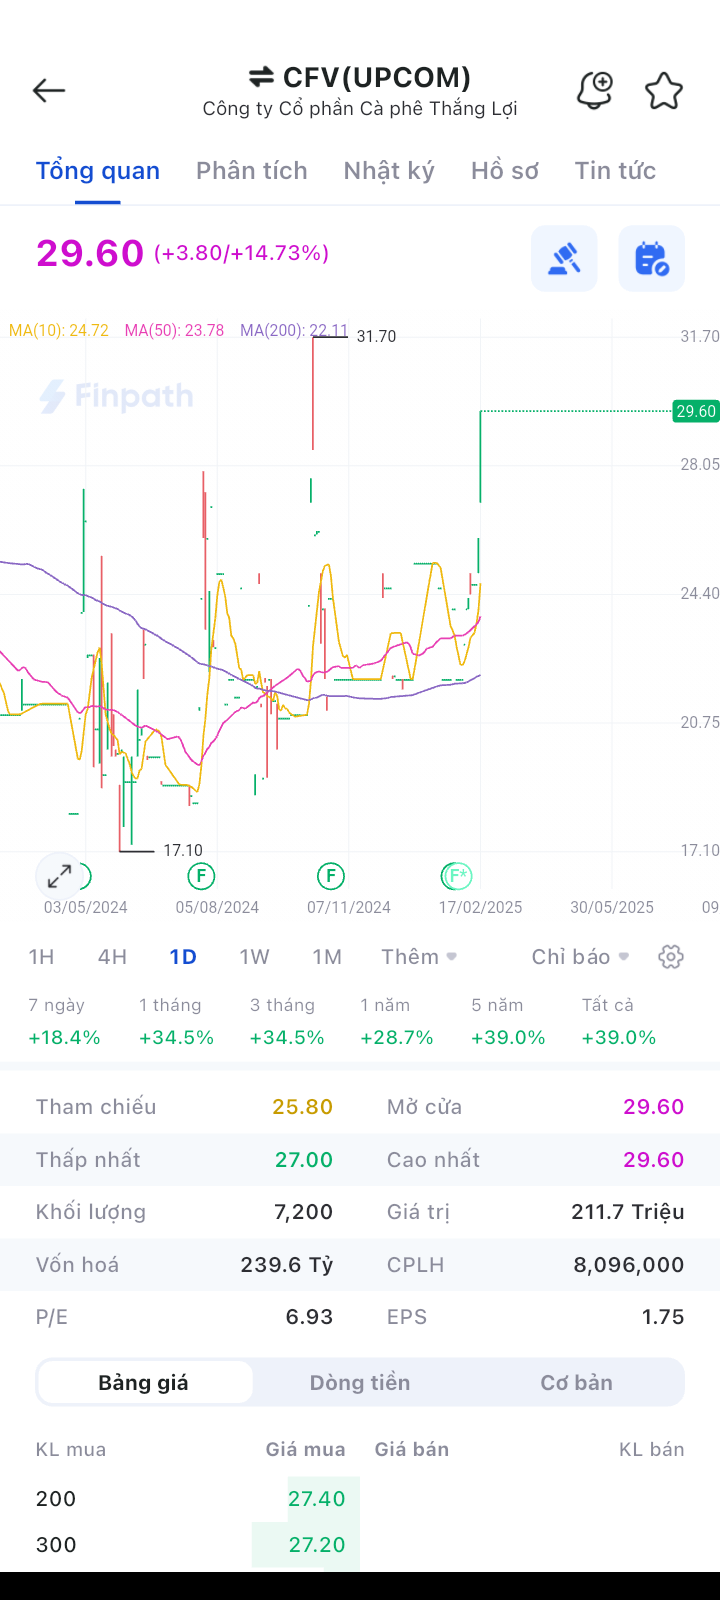Select the 1H chart interval
The width and height of the screenshot is (720, 1600).
pyautogui.click(x=41, y=957)
